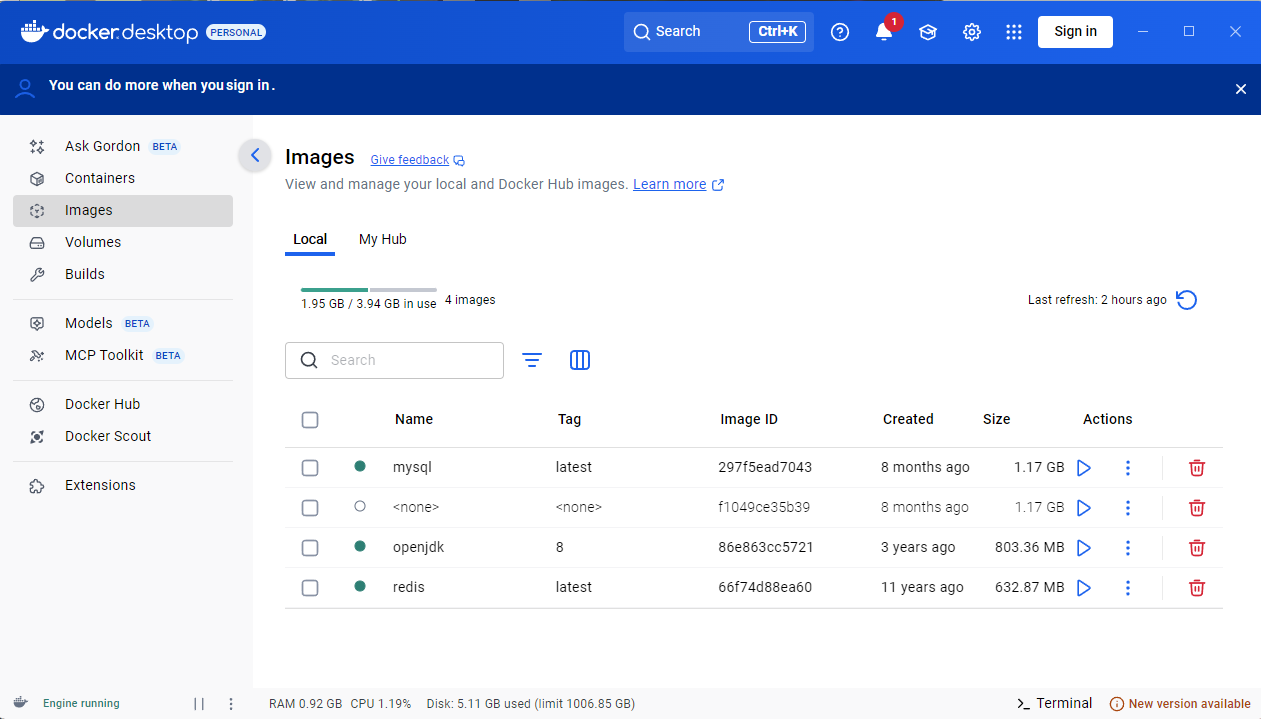
Task: Sort by Name column header
Action: [414, 419]
